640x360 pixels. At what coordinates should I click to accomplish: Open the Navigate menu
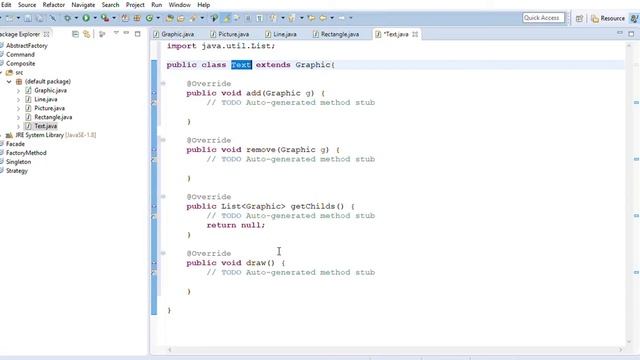click(83, 5)
